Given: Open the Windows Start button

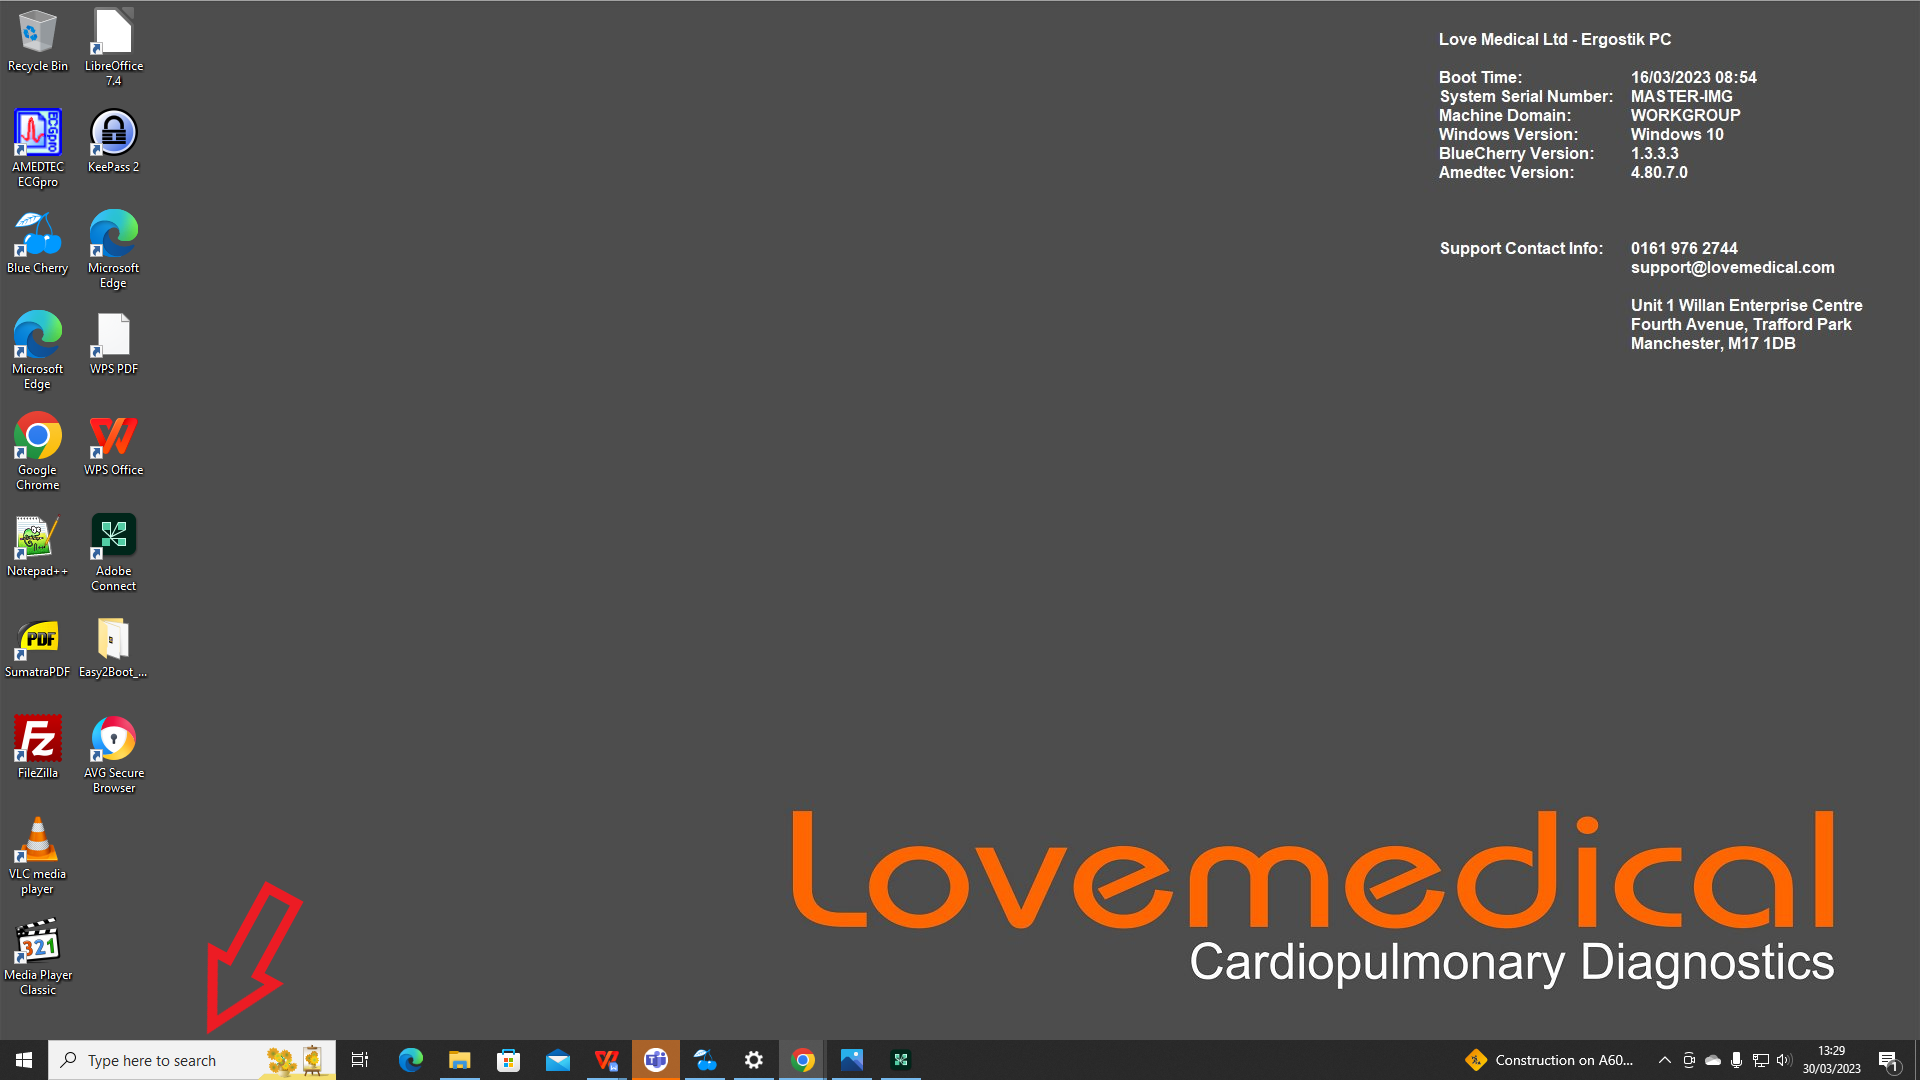Looking at the screenshot, I should [x=24, y=1060].
